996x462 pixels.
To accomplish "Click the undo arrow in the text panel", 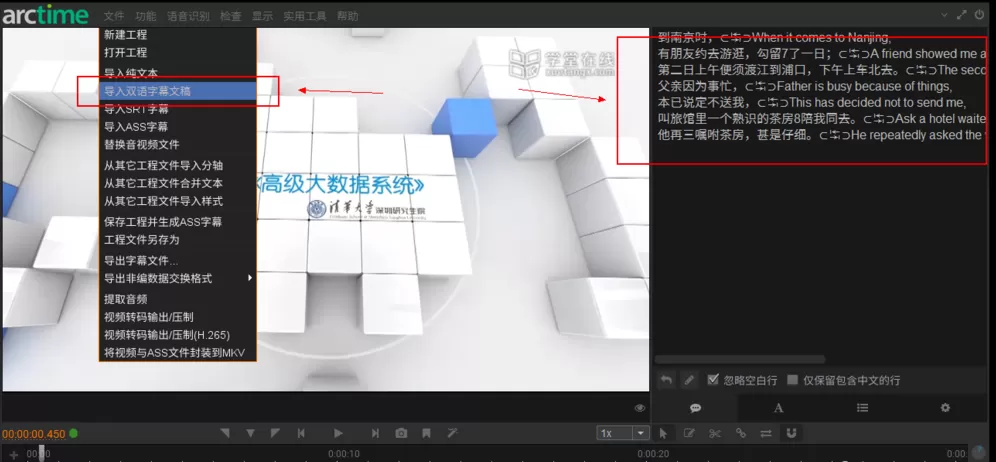I will [x=666, y=380].
